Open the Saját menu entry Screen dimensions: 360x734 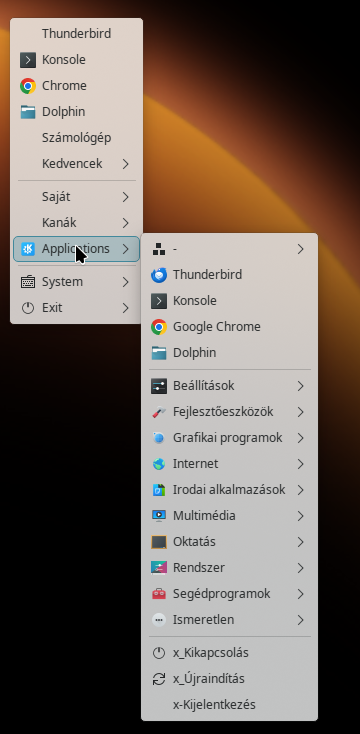point(76,197)
